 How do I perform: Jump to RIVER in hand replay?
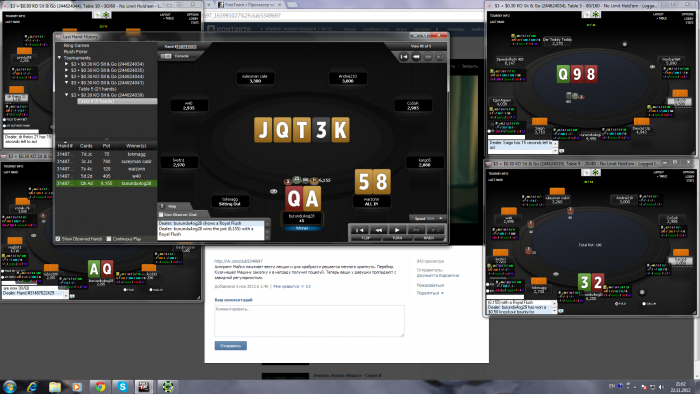(x=429, y=238)
